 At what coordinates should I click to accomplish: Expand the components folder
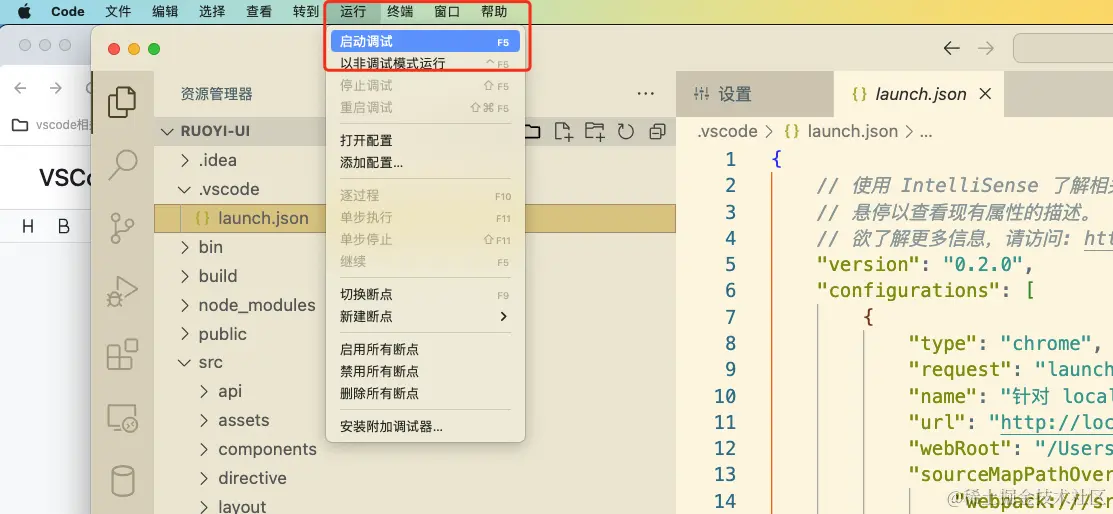pos(204,450)
